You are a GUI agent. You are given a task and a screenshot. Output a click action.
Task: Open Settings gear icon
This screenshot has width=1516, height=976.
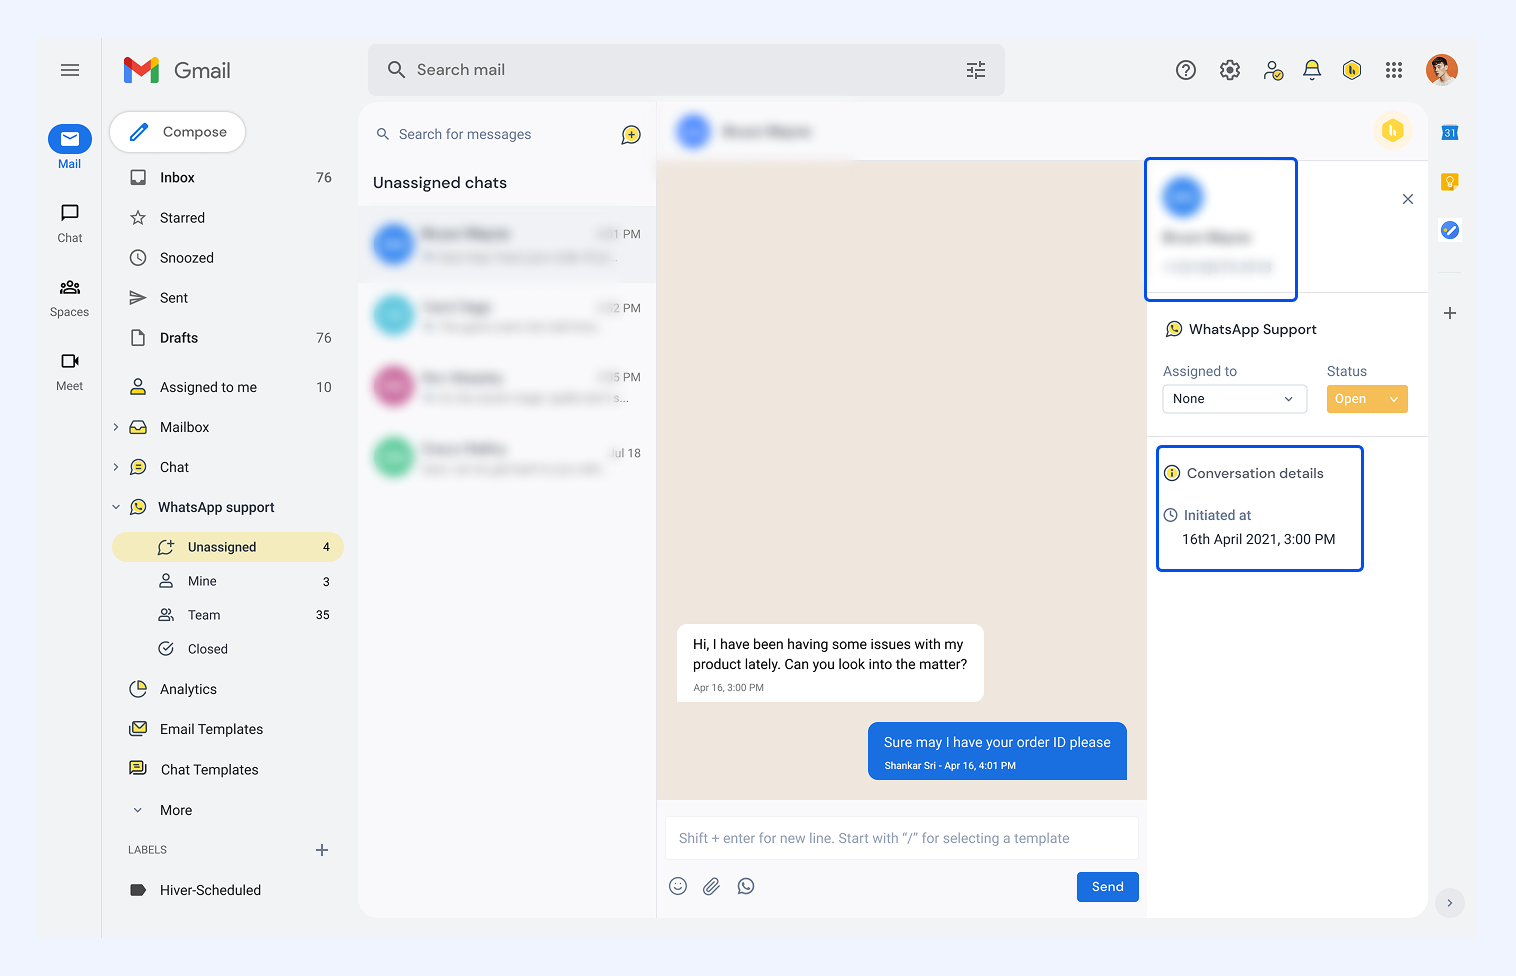click(x=1230, y=70)
